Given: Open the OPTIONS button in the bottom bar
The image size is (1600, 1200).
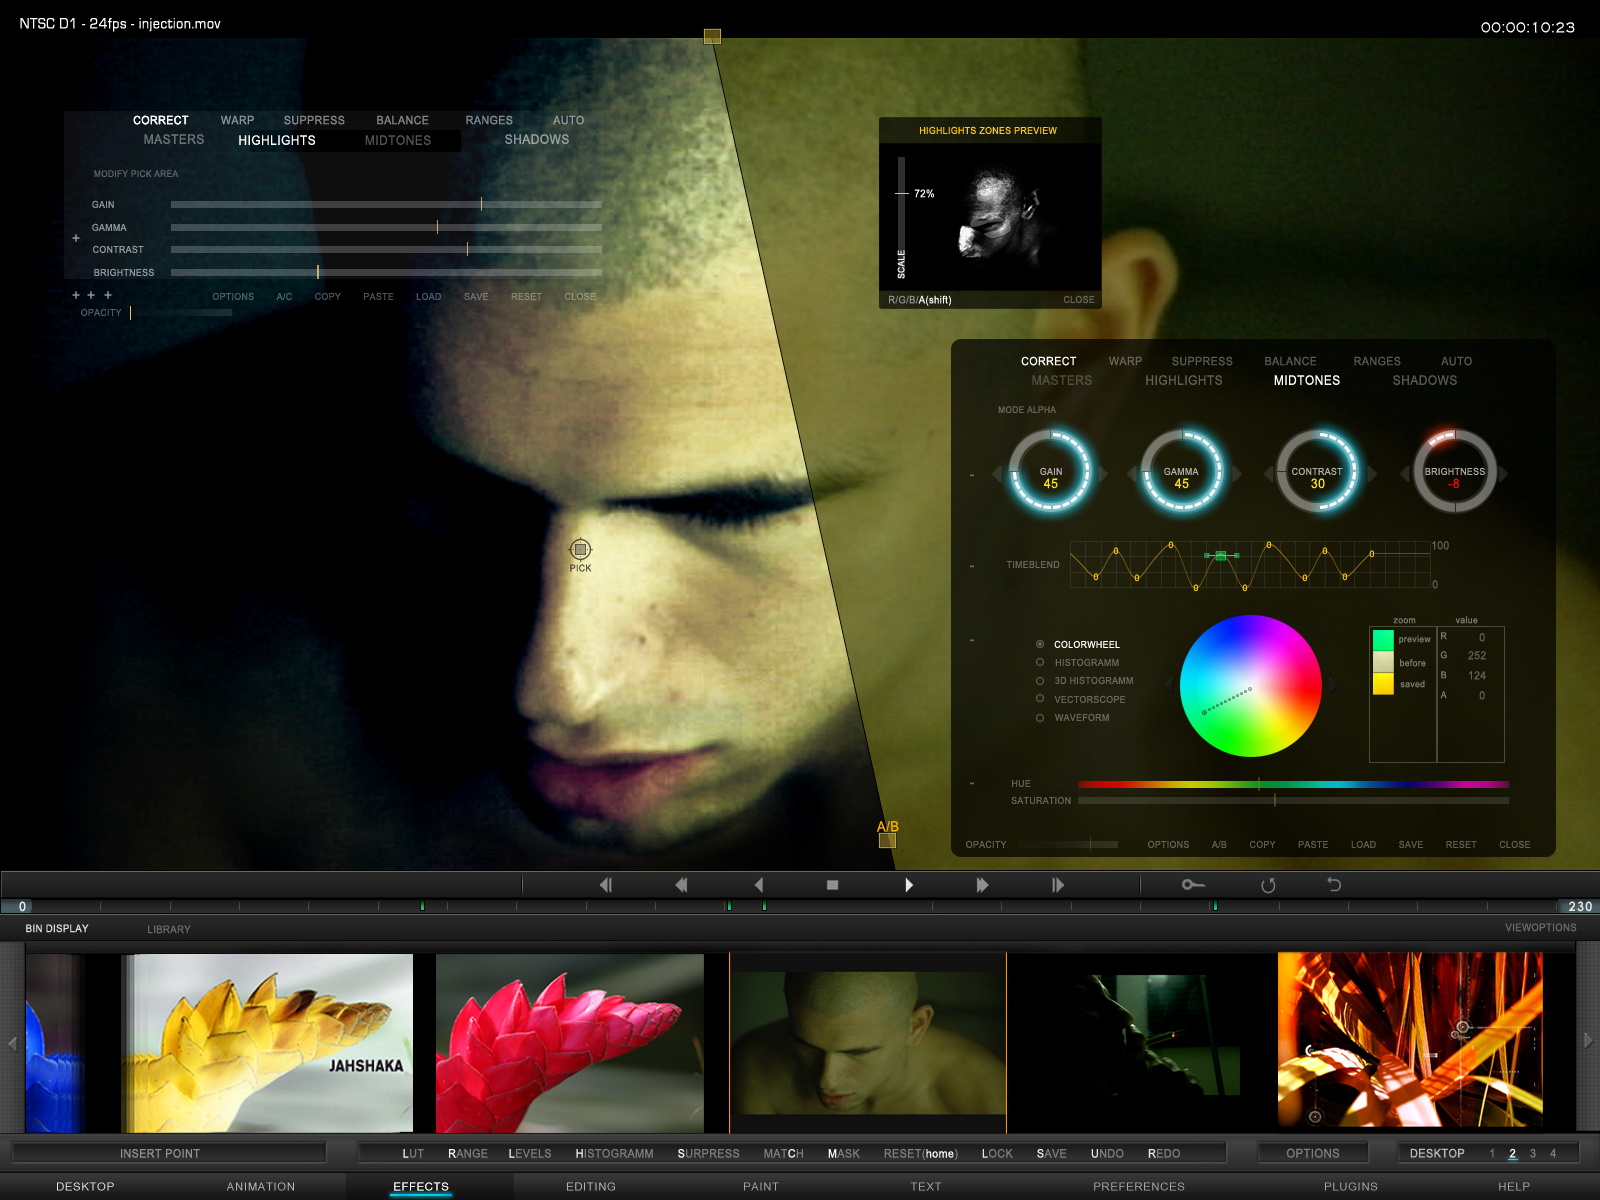Looking at the screenshot, I should 1312,1153.
